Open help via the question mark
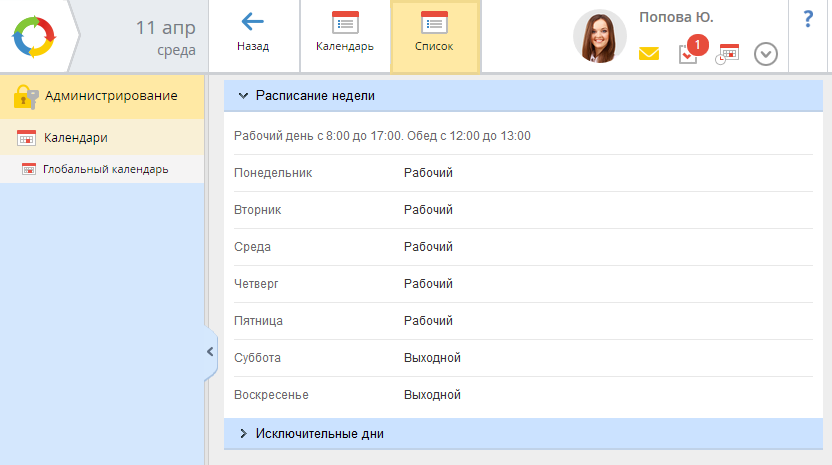Viewport: 832px width, 465px height. tap(808, 20)
